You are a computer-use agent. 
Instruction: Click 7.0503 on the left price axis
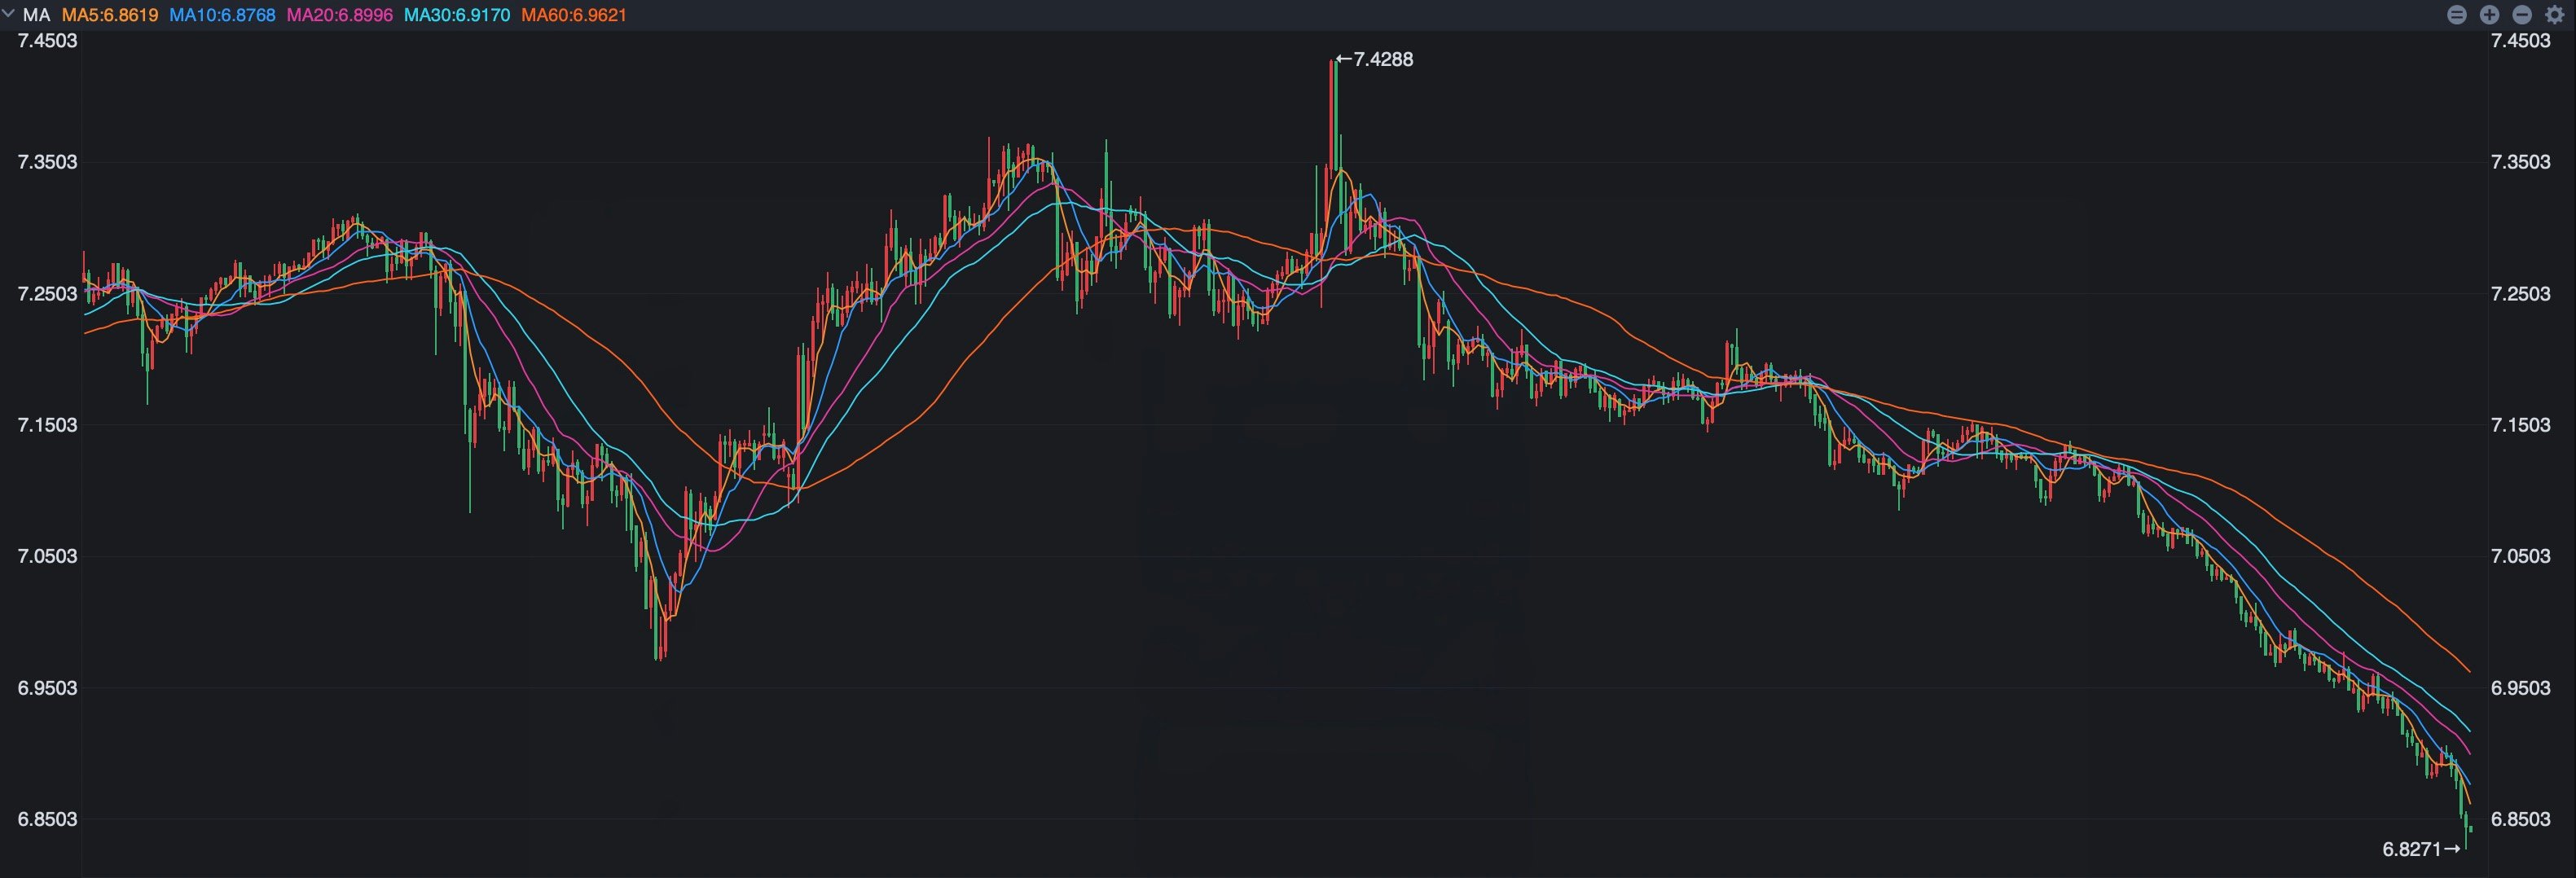coord(47,556)
